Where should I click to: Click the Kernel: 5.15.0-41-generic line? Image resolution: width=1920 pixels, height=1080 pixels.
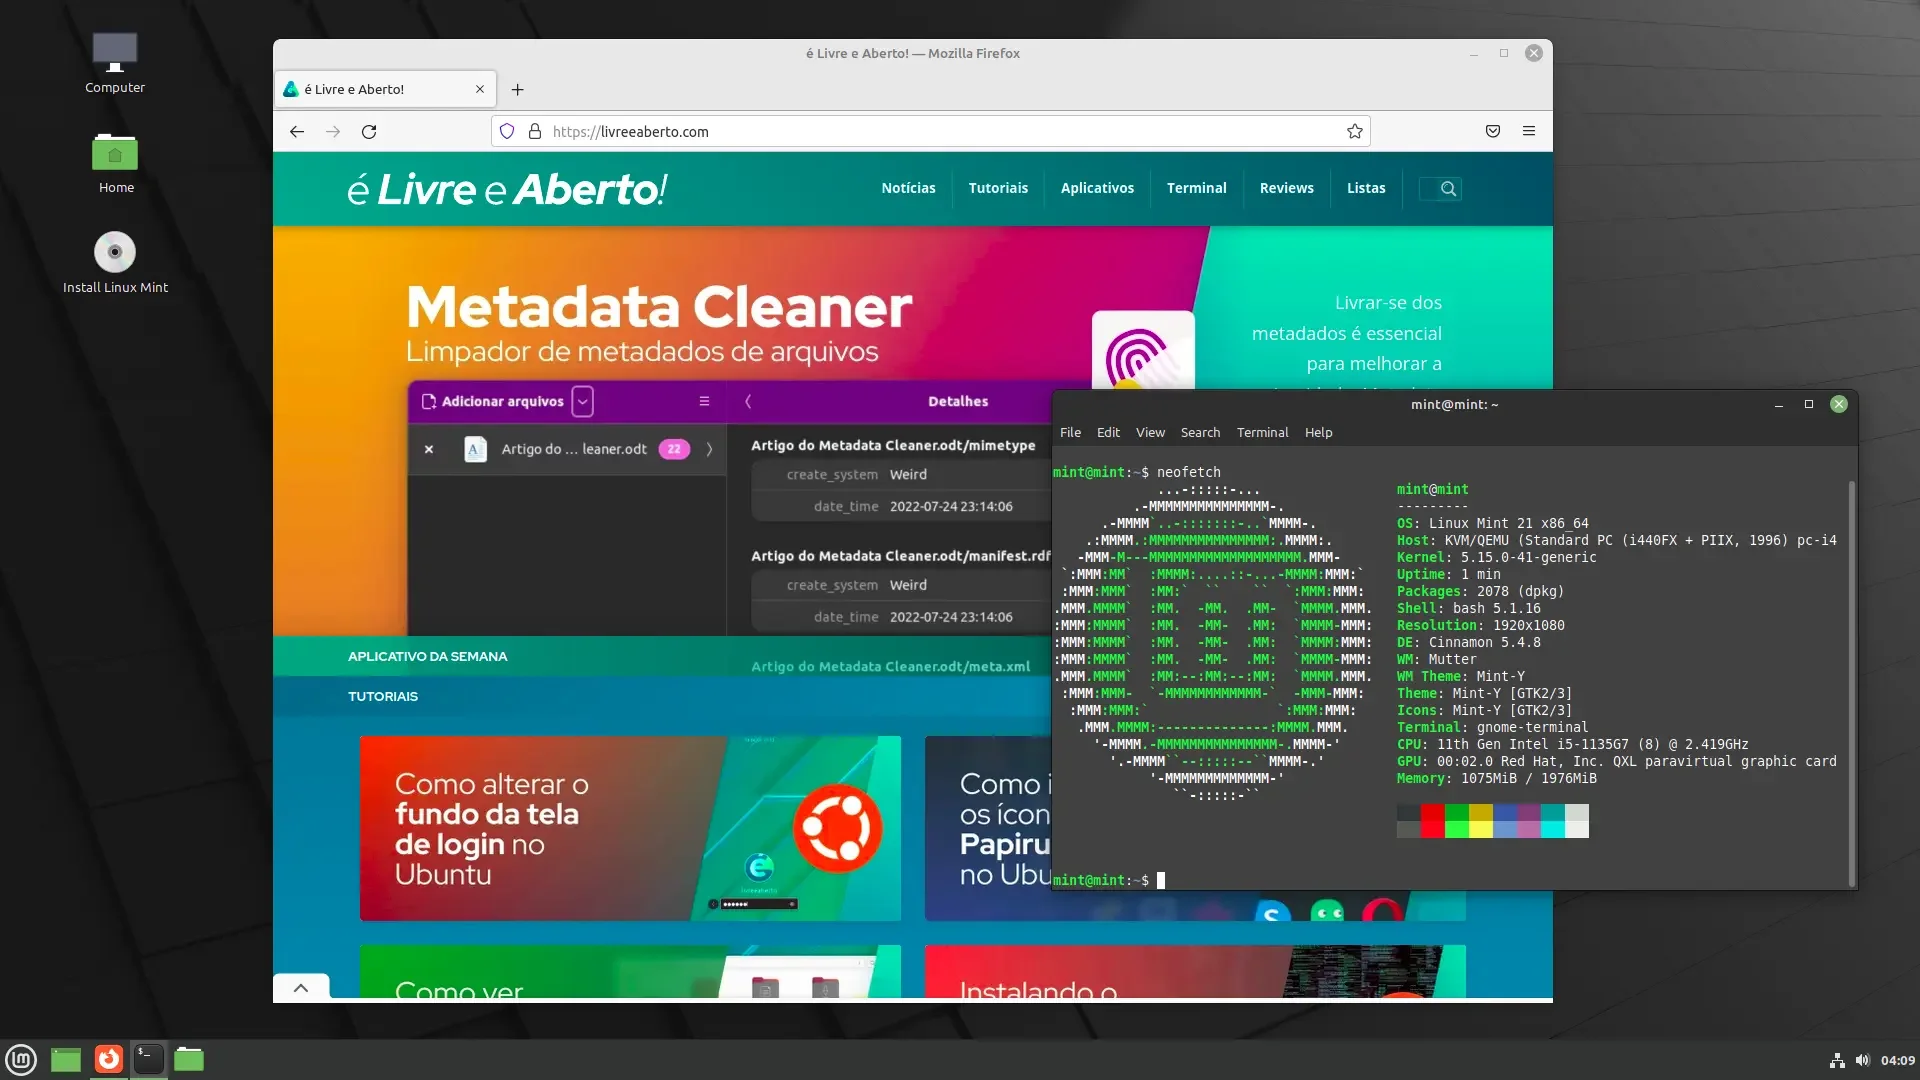pos(1496,557)
